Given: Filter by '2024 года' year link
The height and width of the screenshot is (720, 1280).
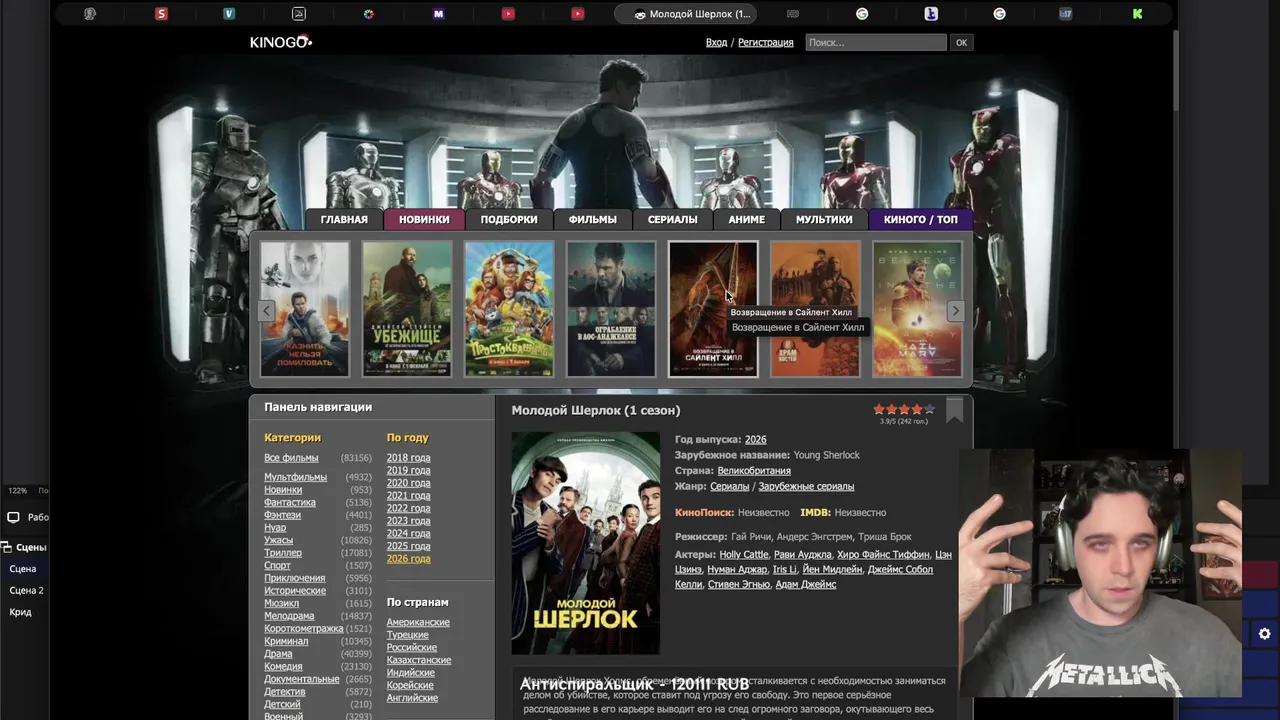Looking at the screenshot, I should 408,533.
